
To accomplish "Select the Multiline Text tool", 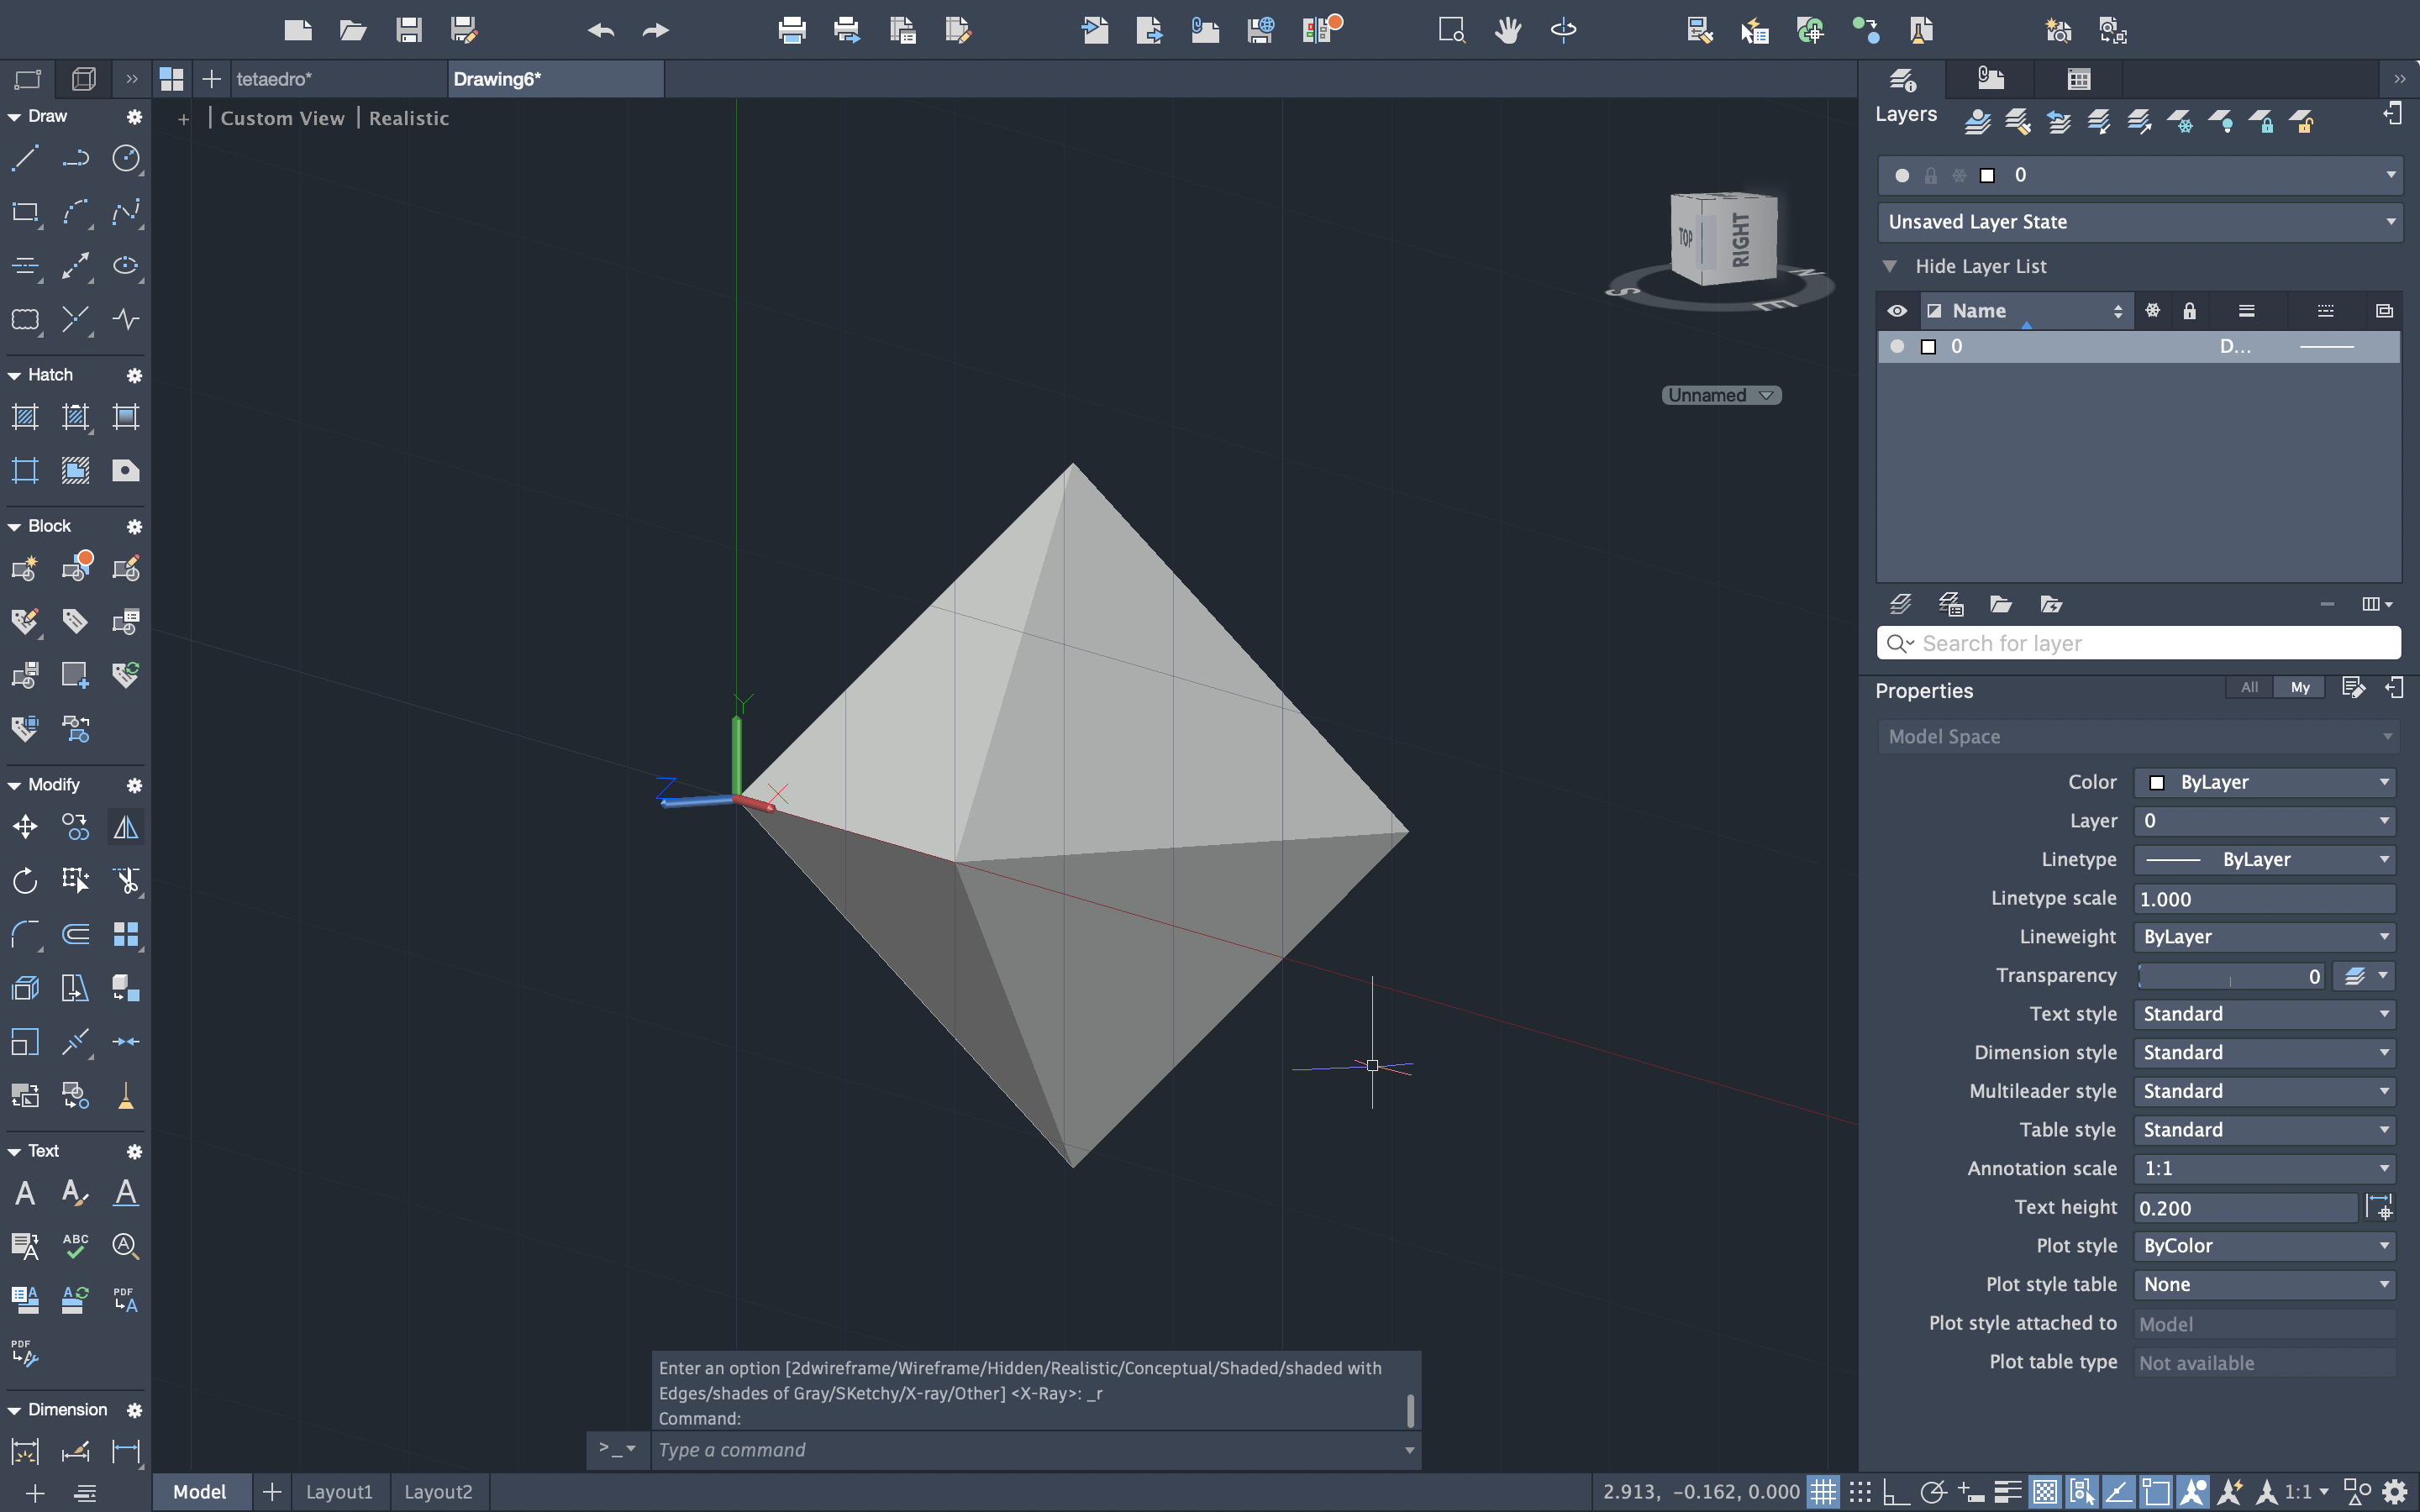I will tap(25, 1192).
